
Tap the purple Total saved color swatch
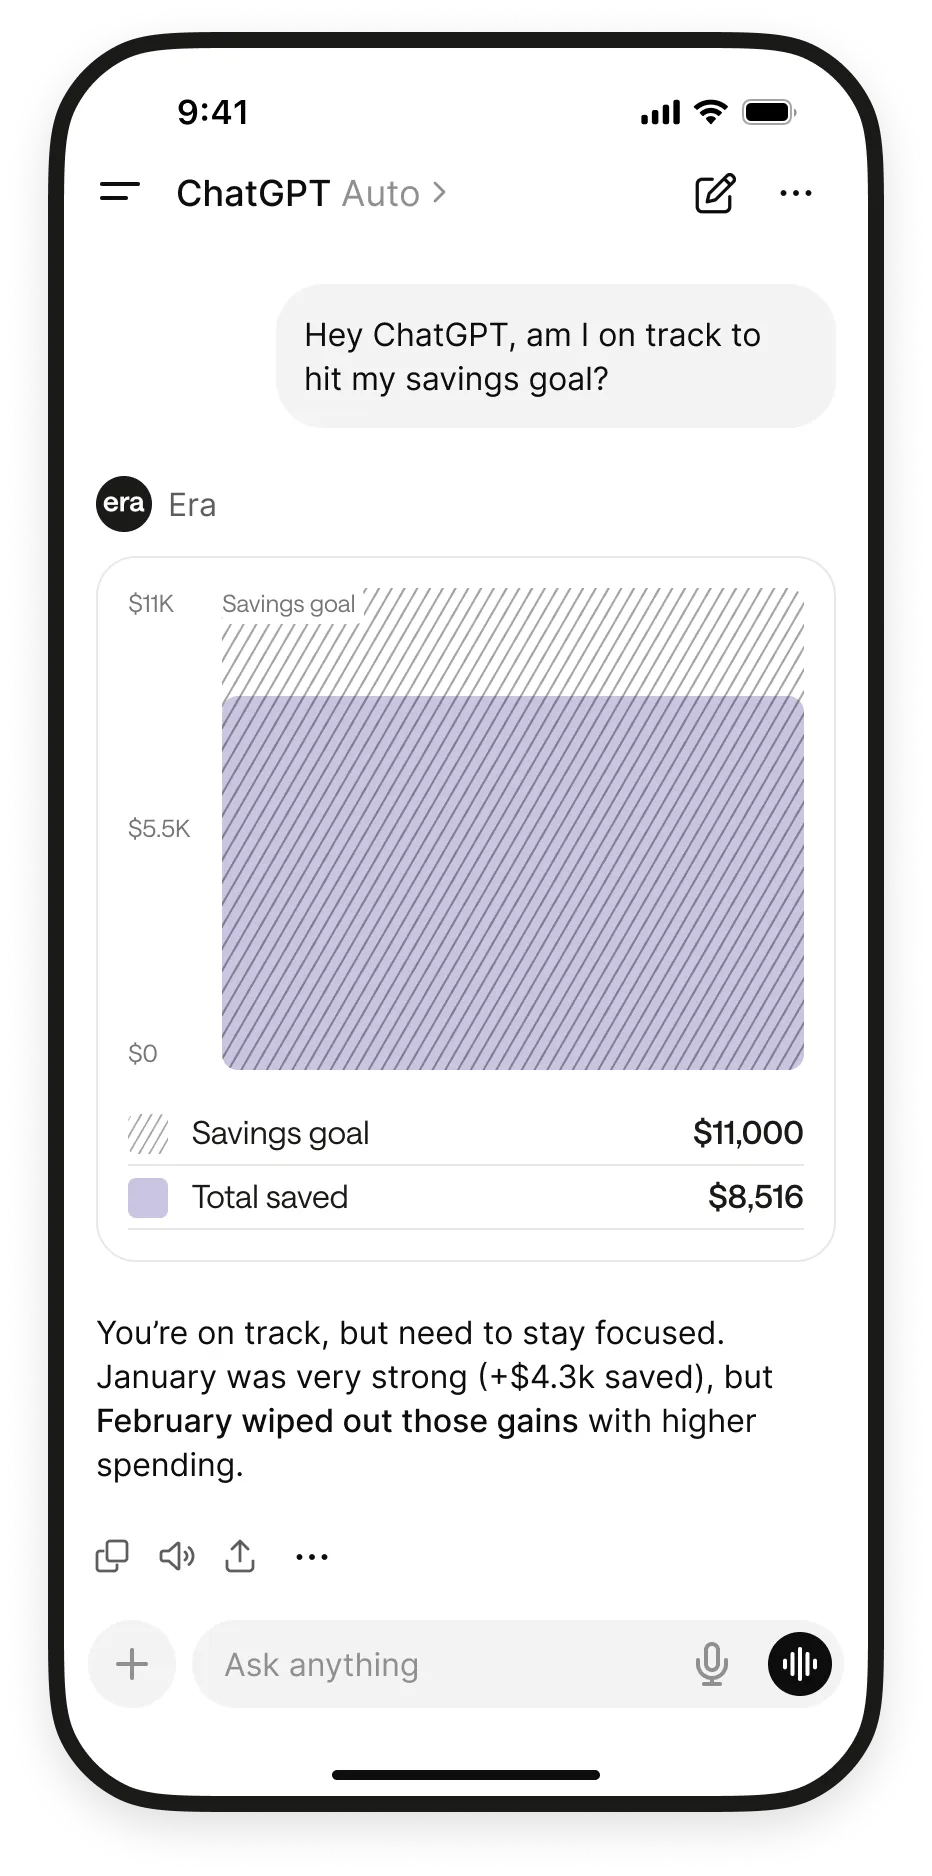[148, 1198]
